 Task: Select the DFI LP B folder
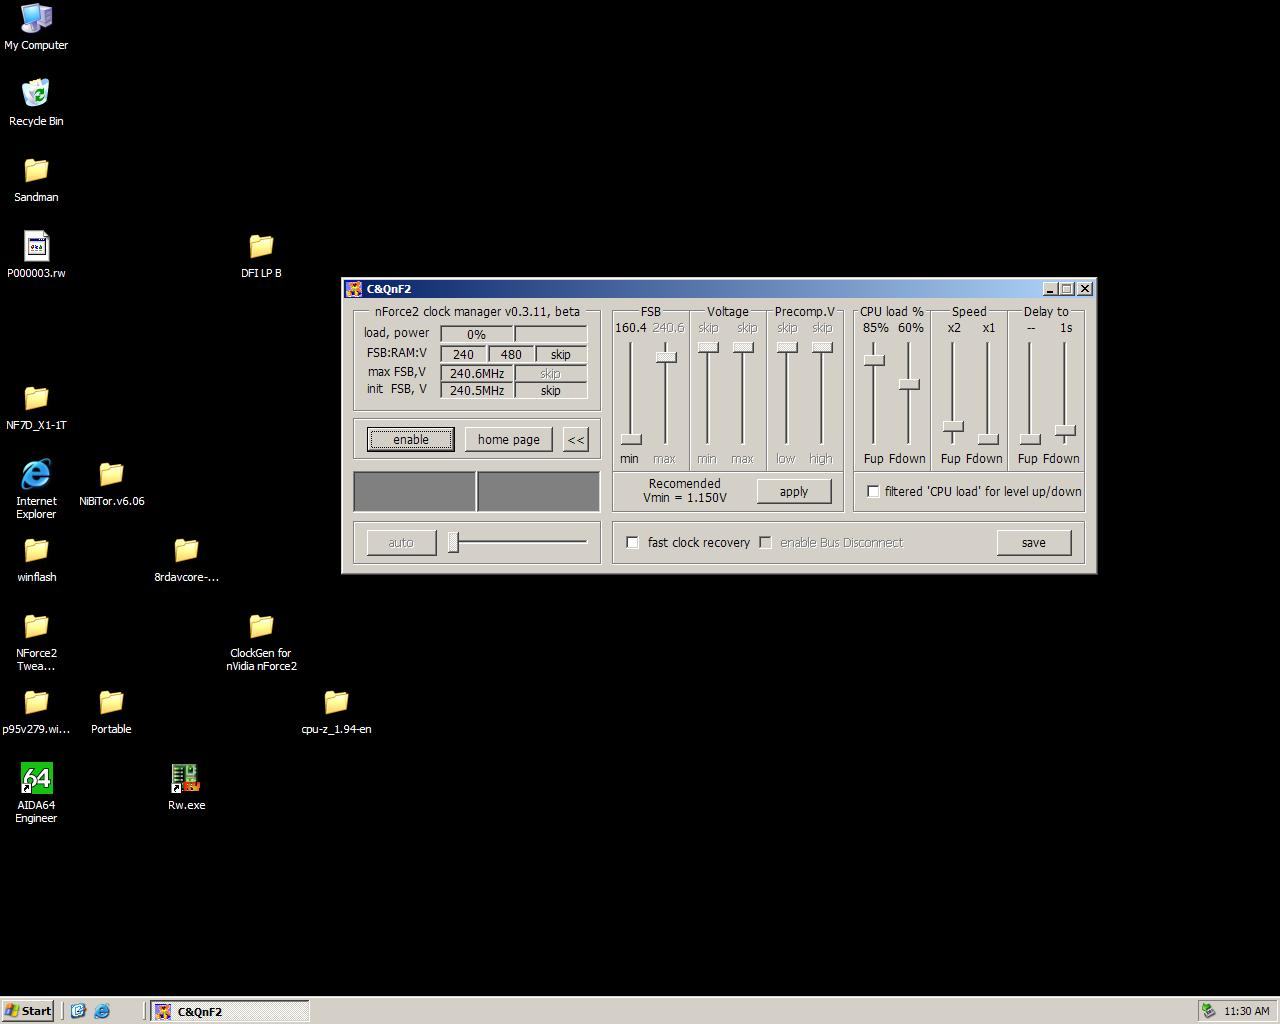pyautogui.click(x=261, y=255)
